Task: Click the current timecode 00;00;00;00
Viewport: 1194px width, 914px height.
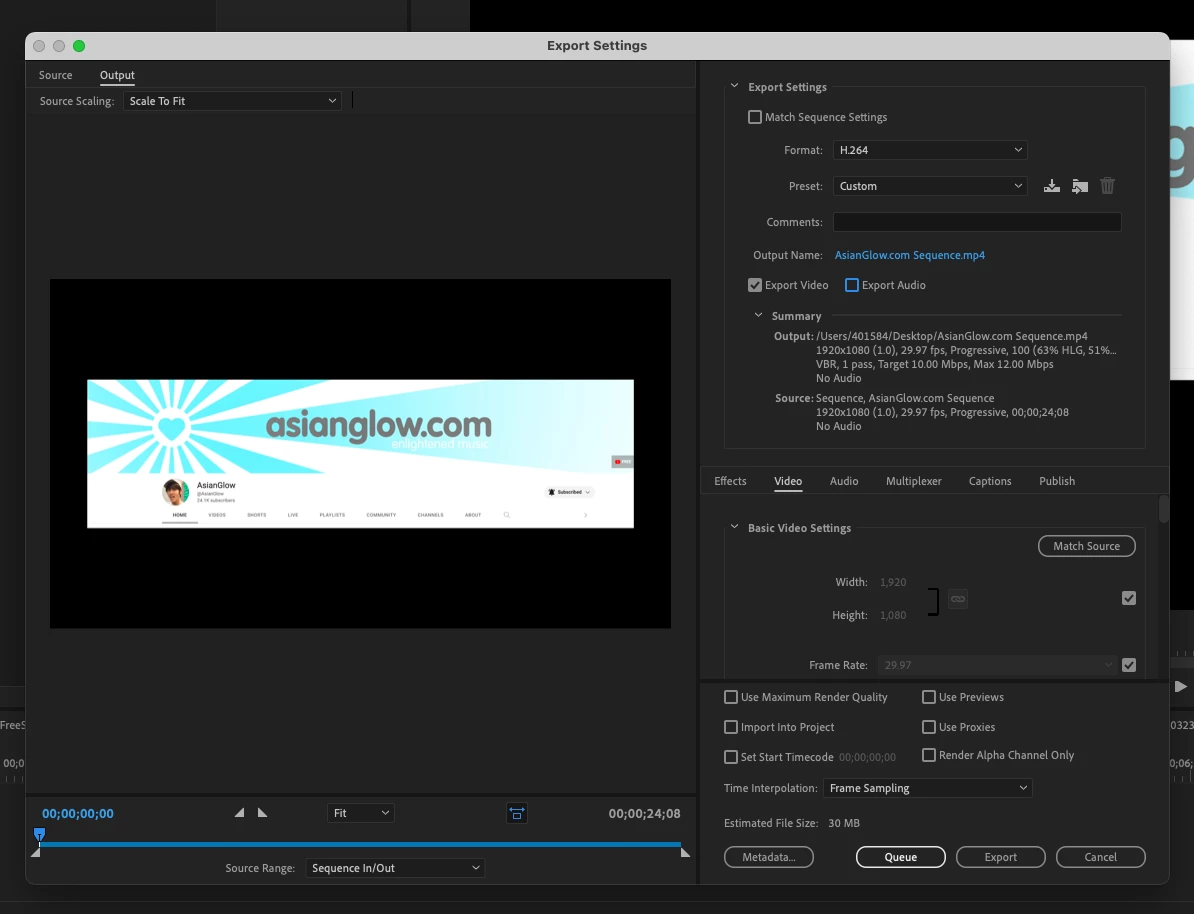Action: point(78,813)
